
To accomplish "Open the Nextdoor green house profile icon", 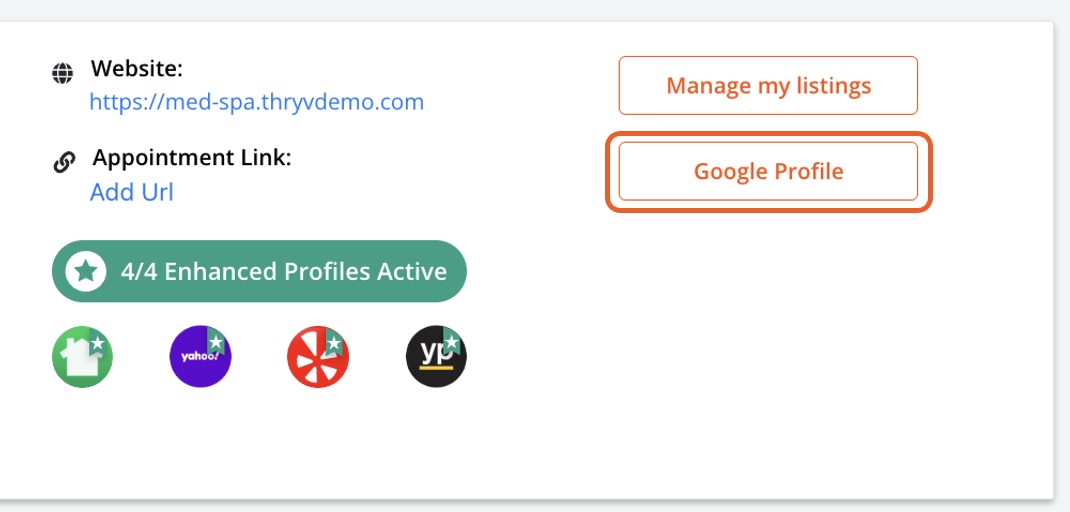I will tap(79, 359).
